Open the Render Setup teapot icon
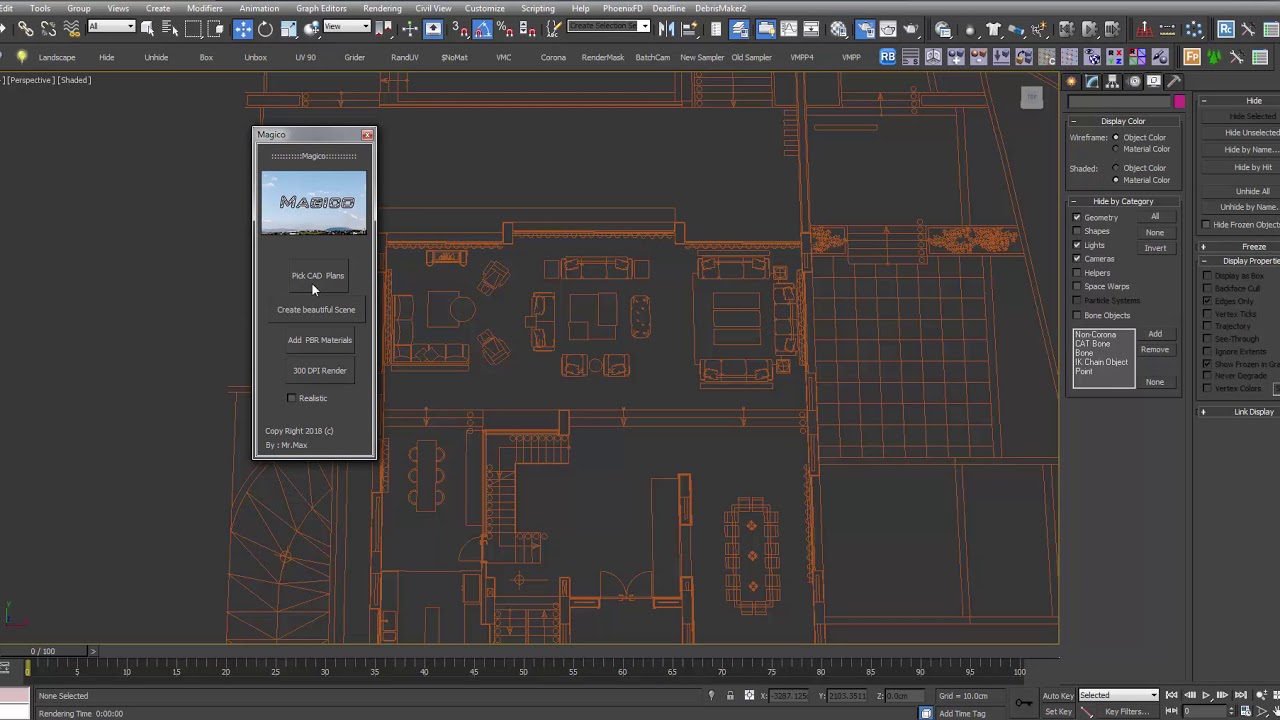The width and height of the screenshot is (1280, 720). click(865, 29)
